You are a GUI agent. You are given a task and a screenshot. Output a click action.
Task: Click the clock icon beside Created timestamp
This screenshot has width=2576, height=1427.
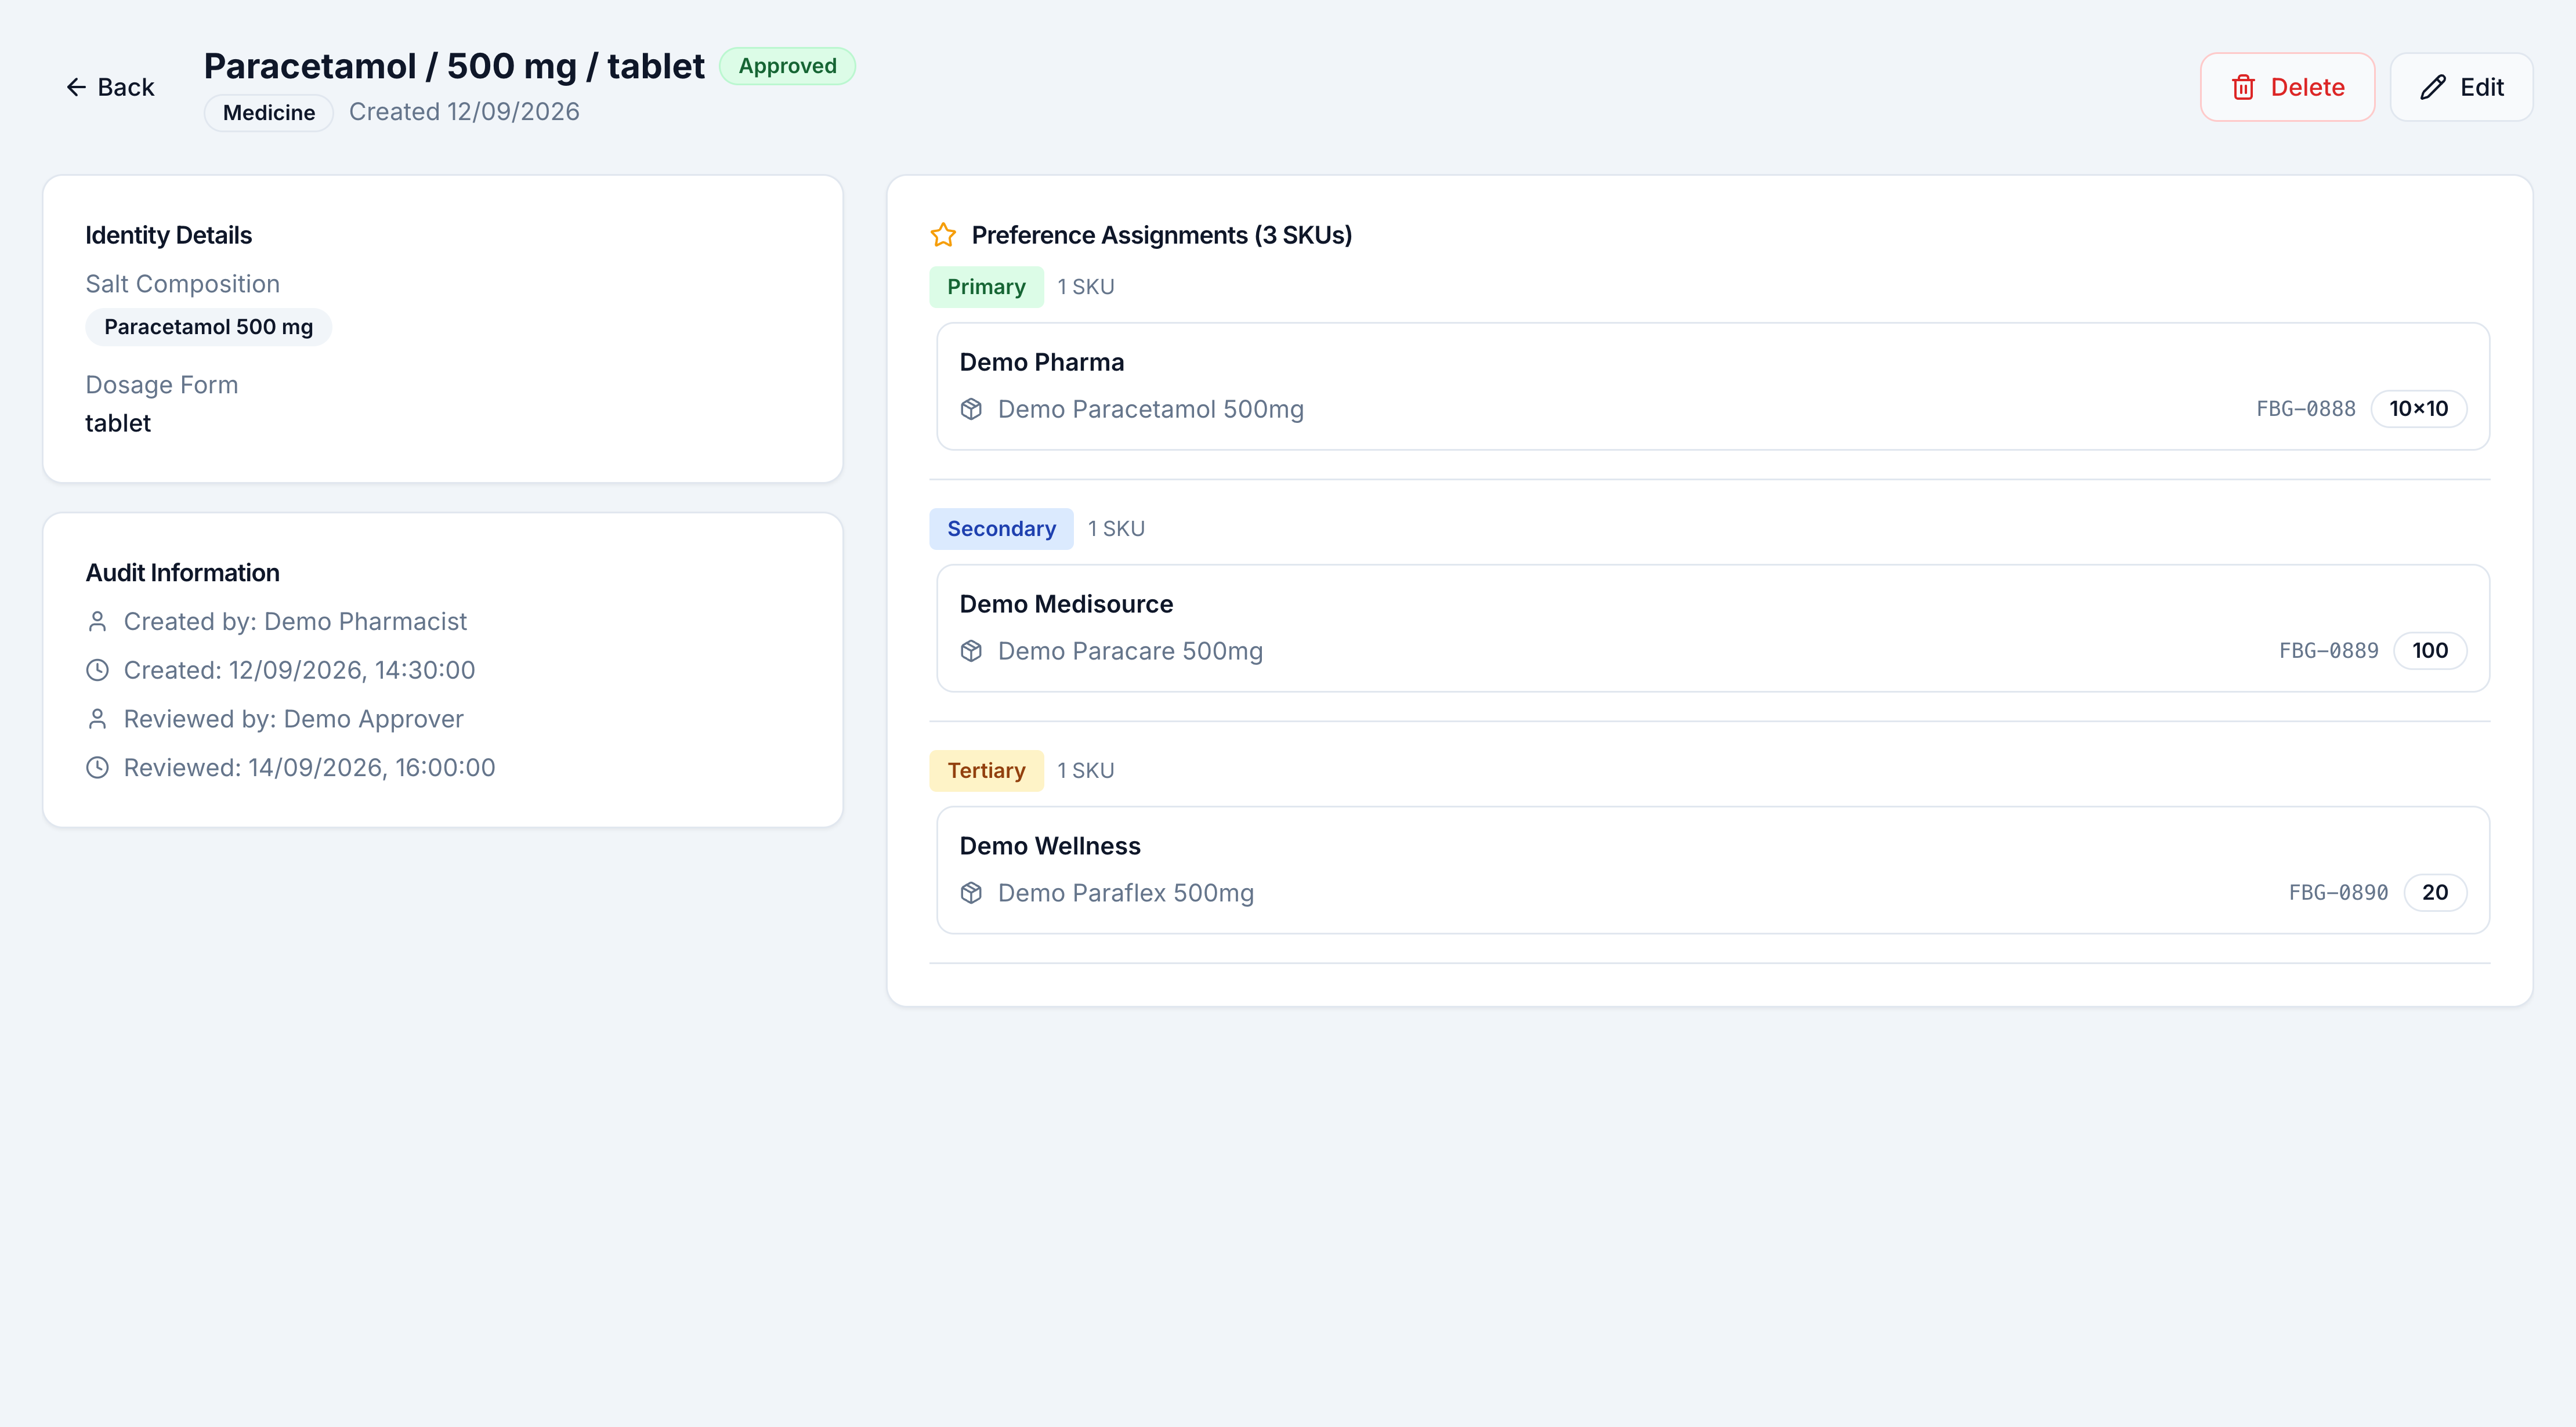tap(97, 670)
